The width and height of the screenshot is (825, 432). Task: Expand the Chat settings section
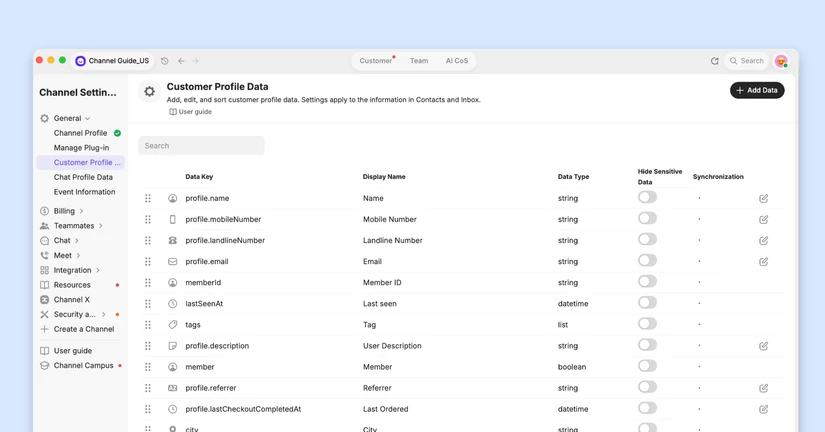coord(77,240)
